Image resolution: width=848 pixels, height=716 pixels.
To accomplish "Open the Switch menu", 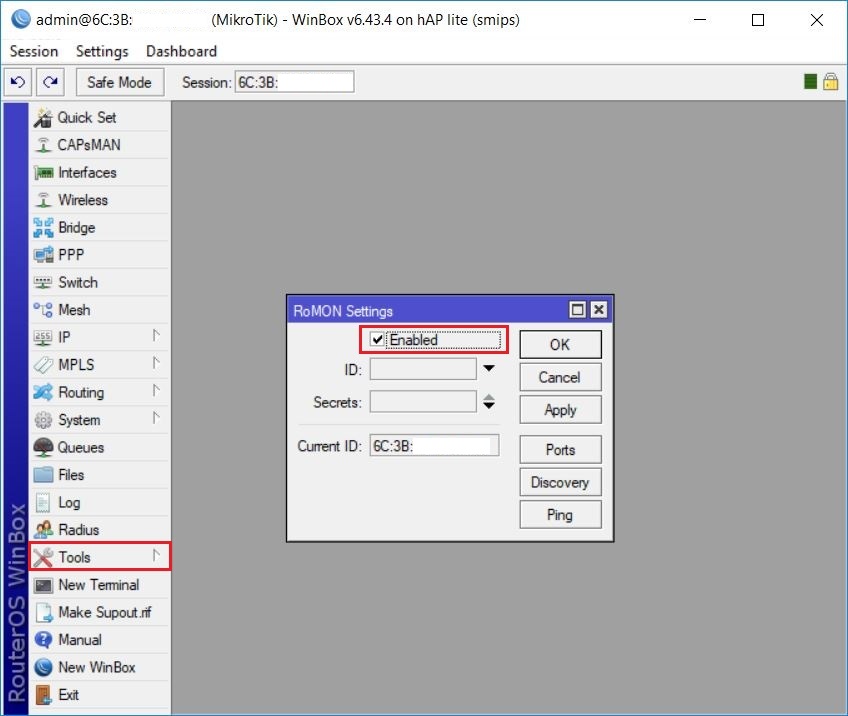I will [x=100, y=282].
